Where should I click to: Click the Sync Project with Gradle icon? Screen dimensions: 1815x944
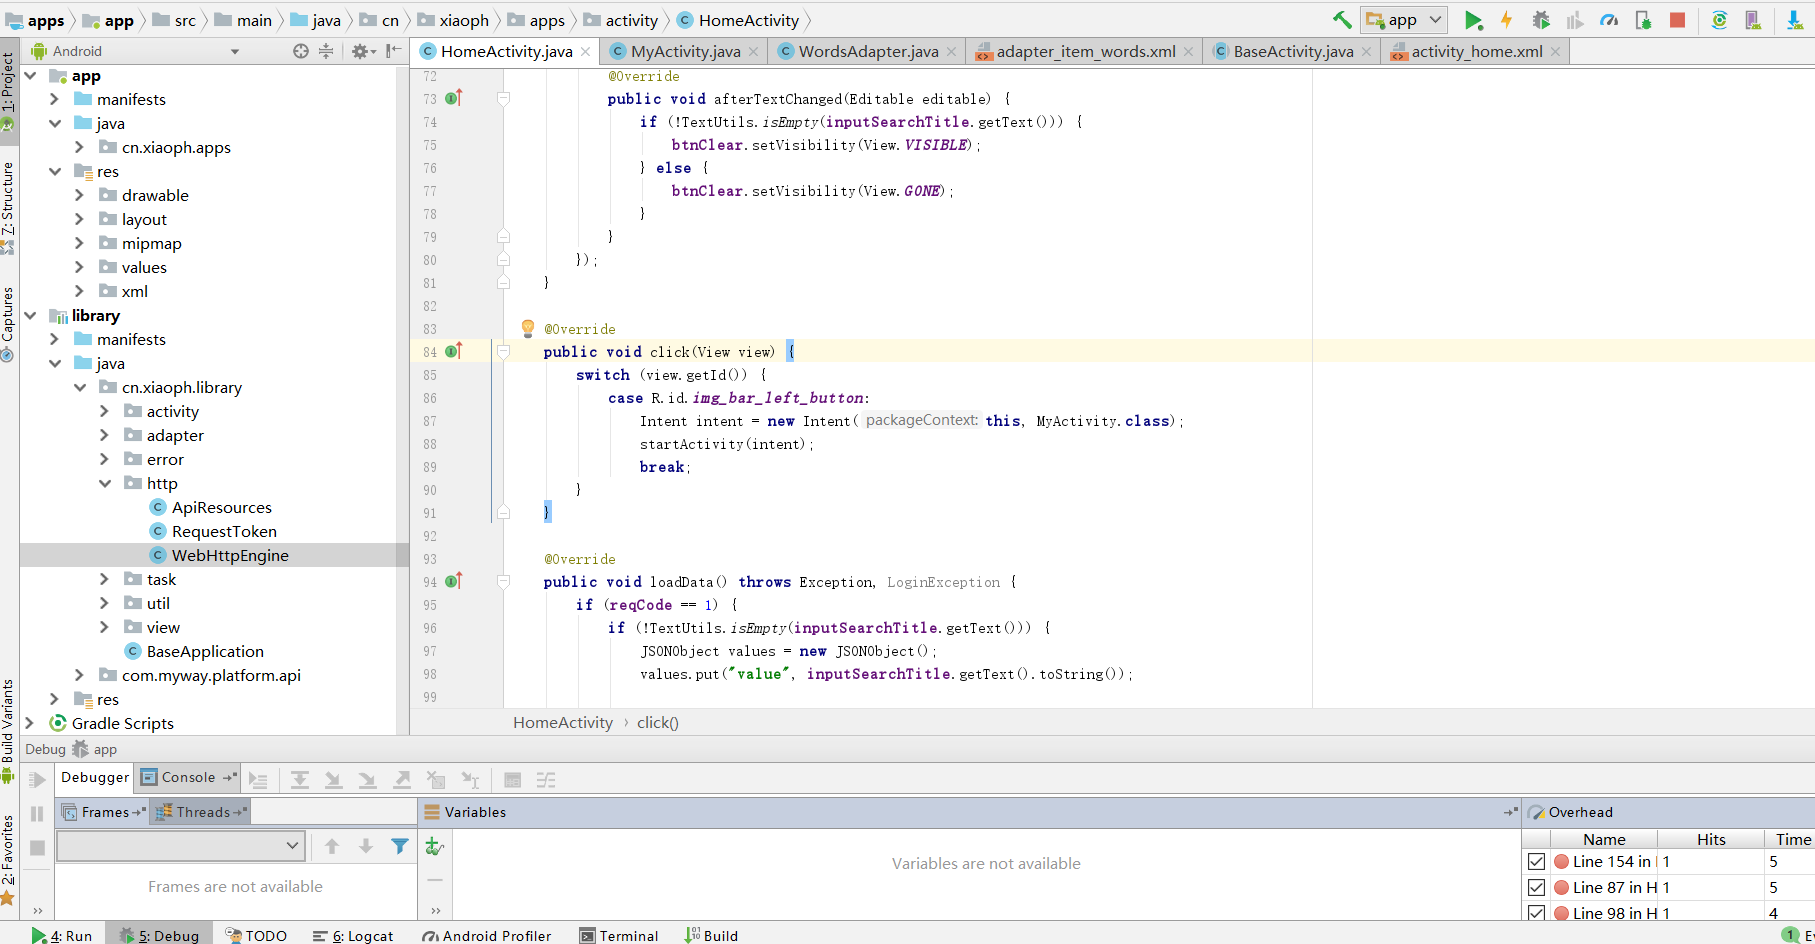coord(1719,20)
